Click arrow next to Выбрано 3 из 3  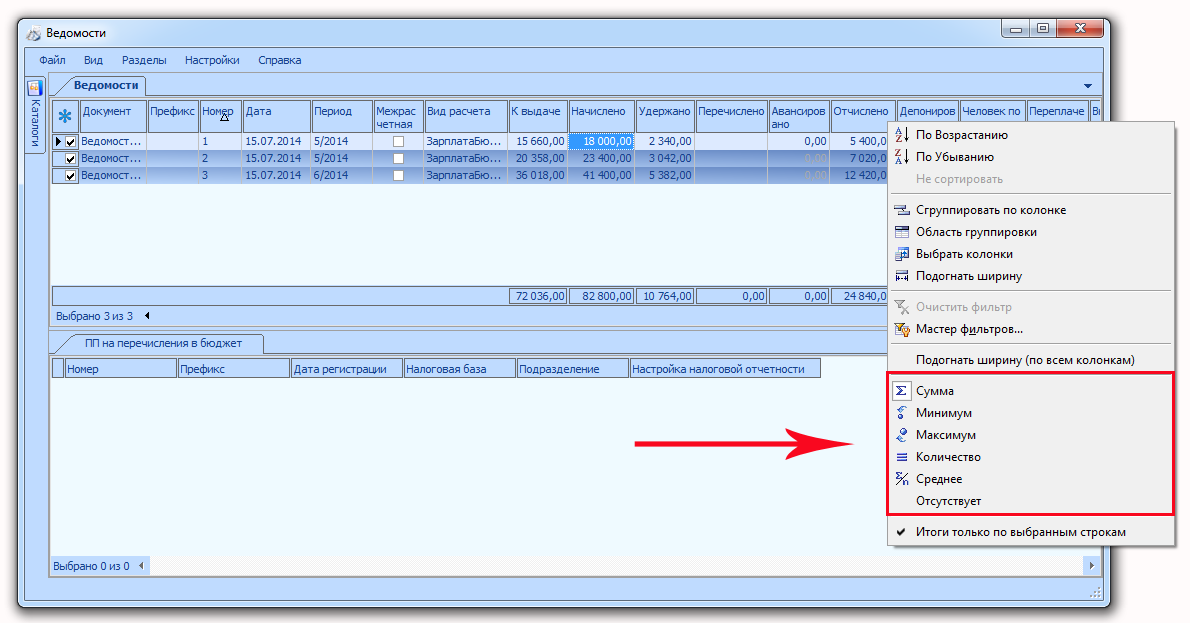[x=147, y=316]
